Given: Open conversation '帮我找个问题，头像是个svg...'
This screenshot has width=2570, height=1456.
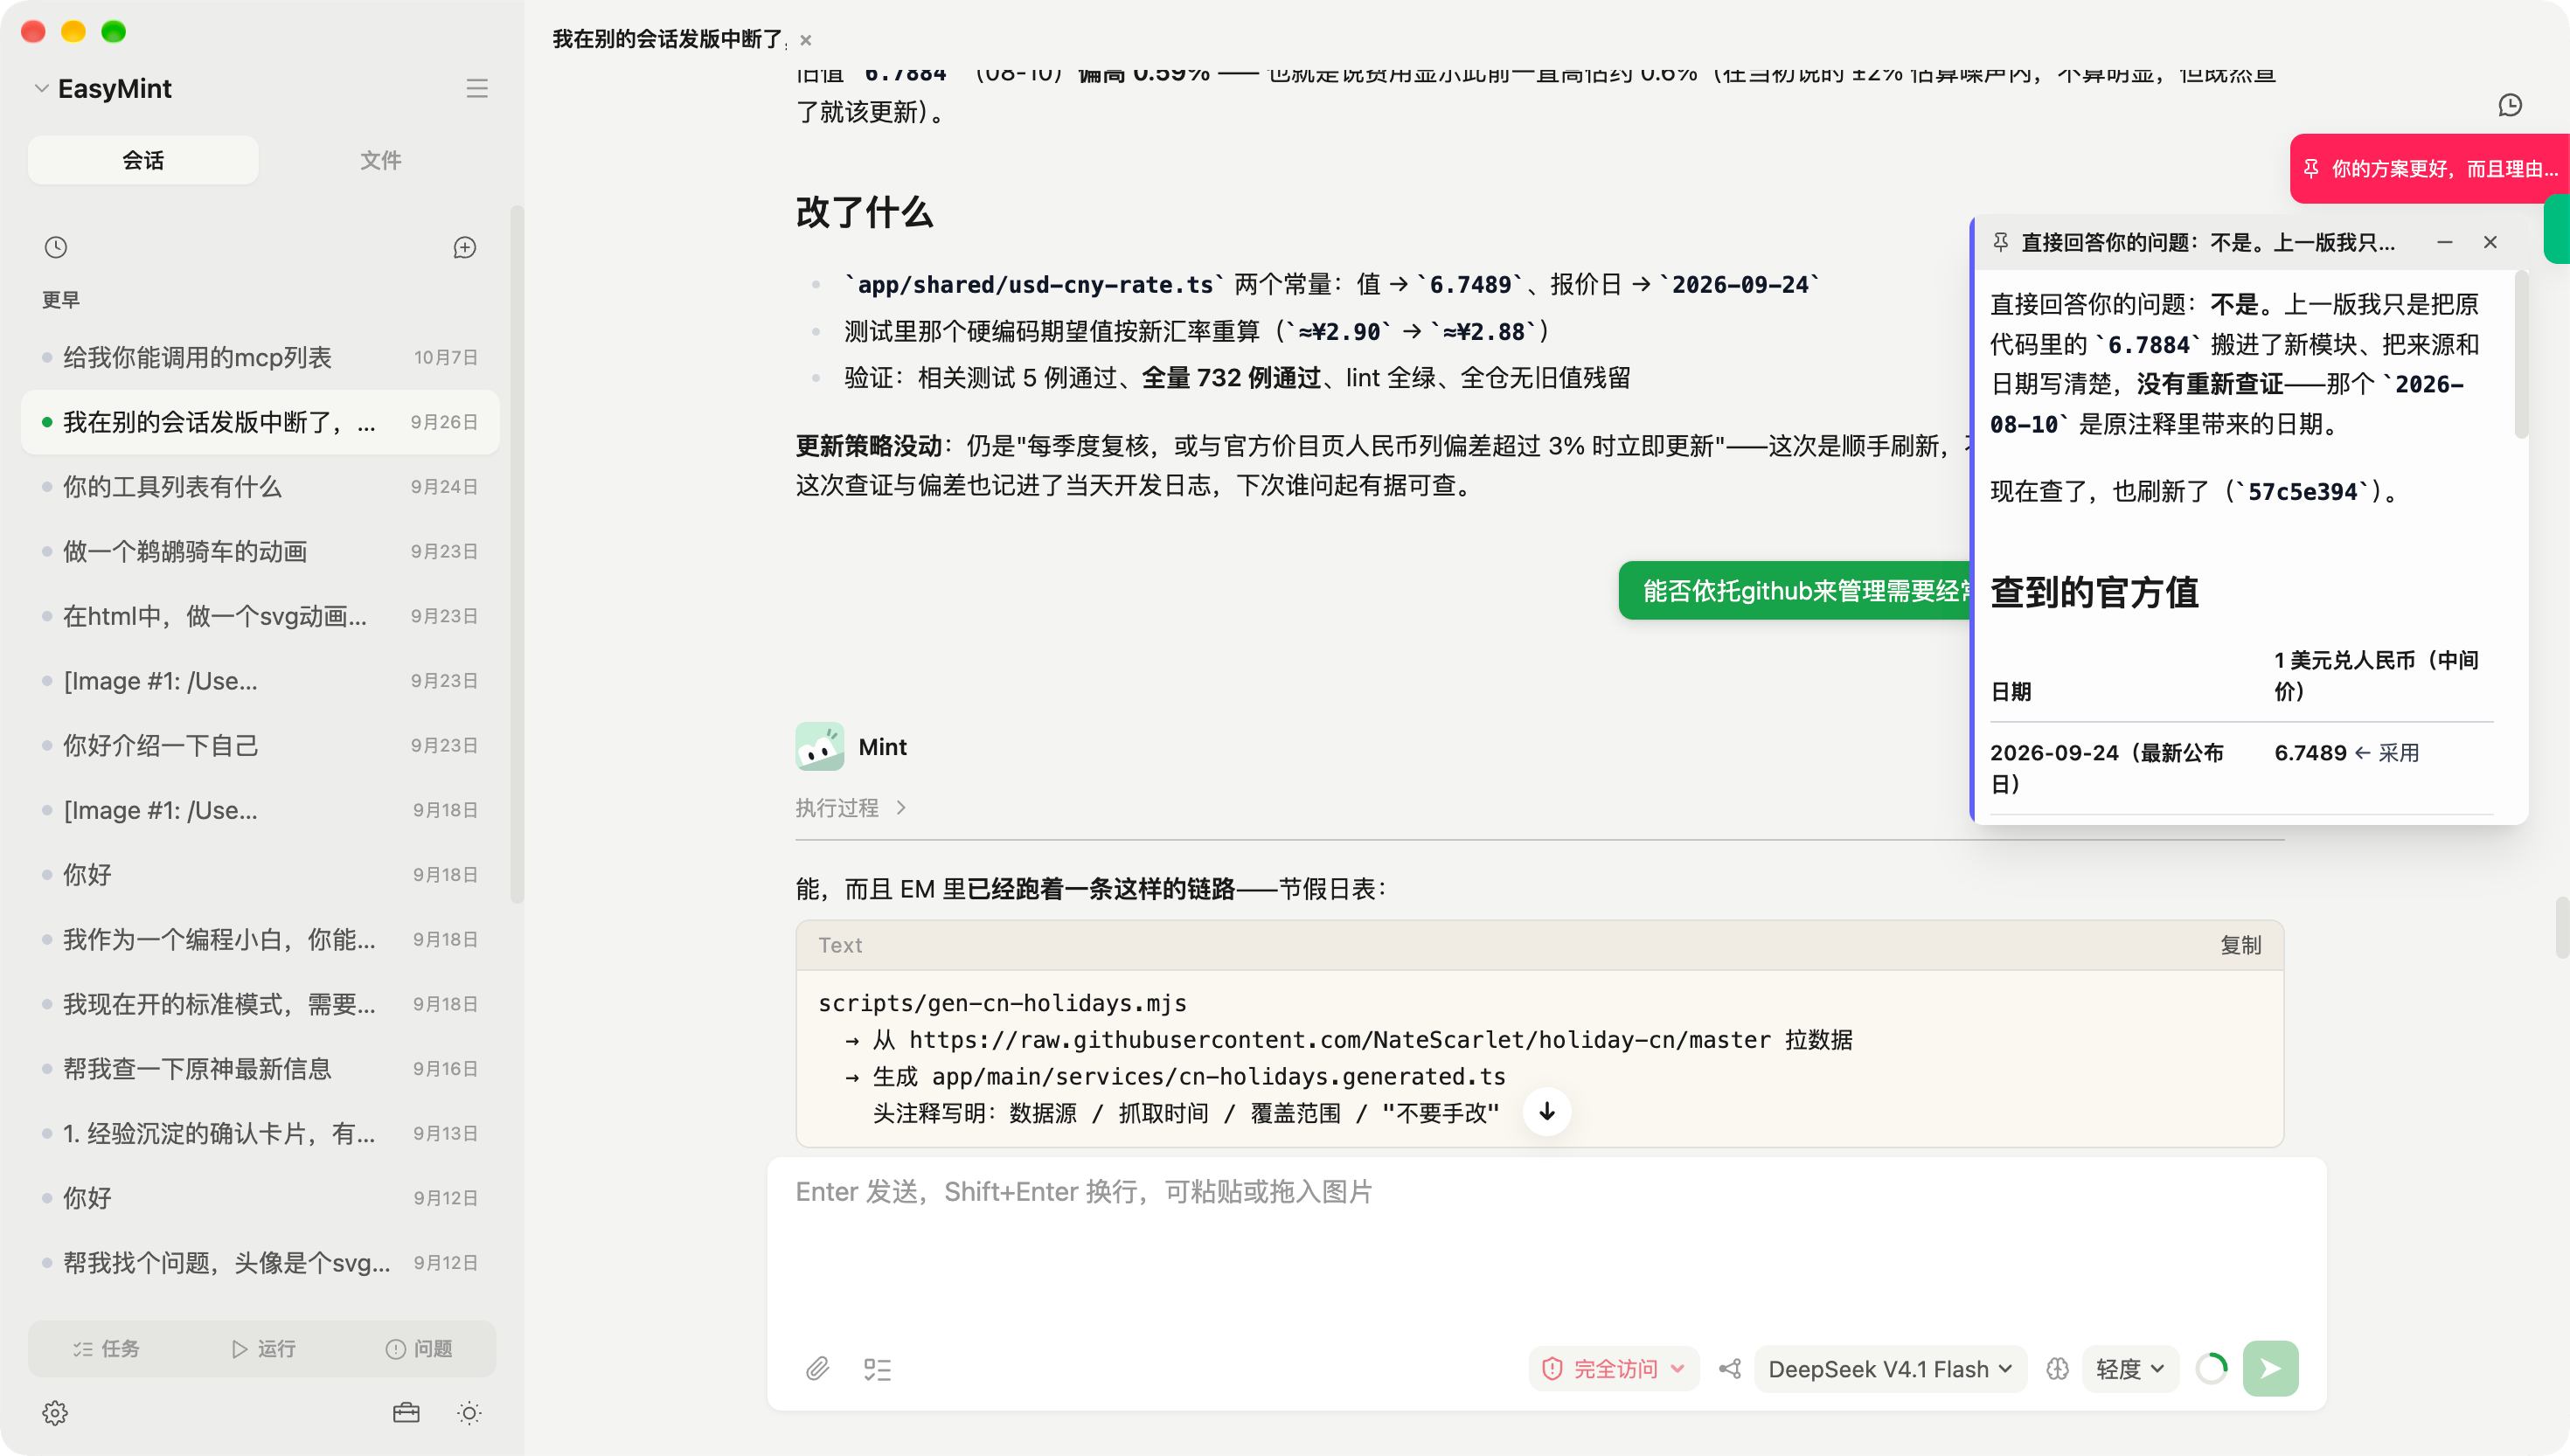Looking at the screenshot, I should coord(260,1263).
